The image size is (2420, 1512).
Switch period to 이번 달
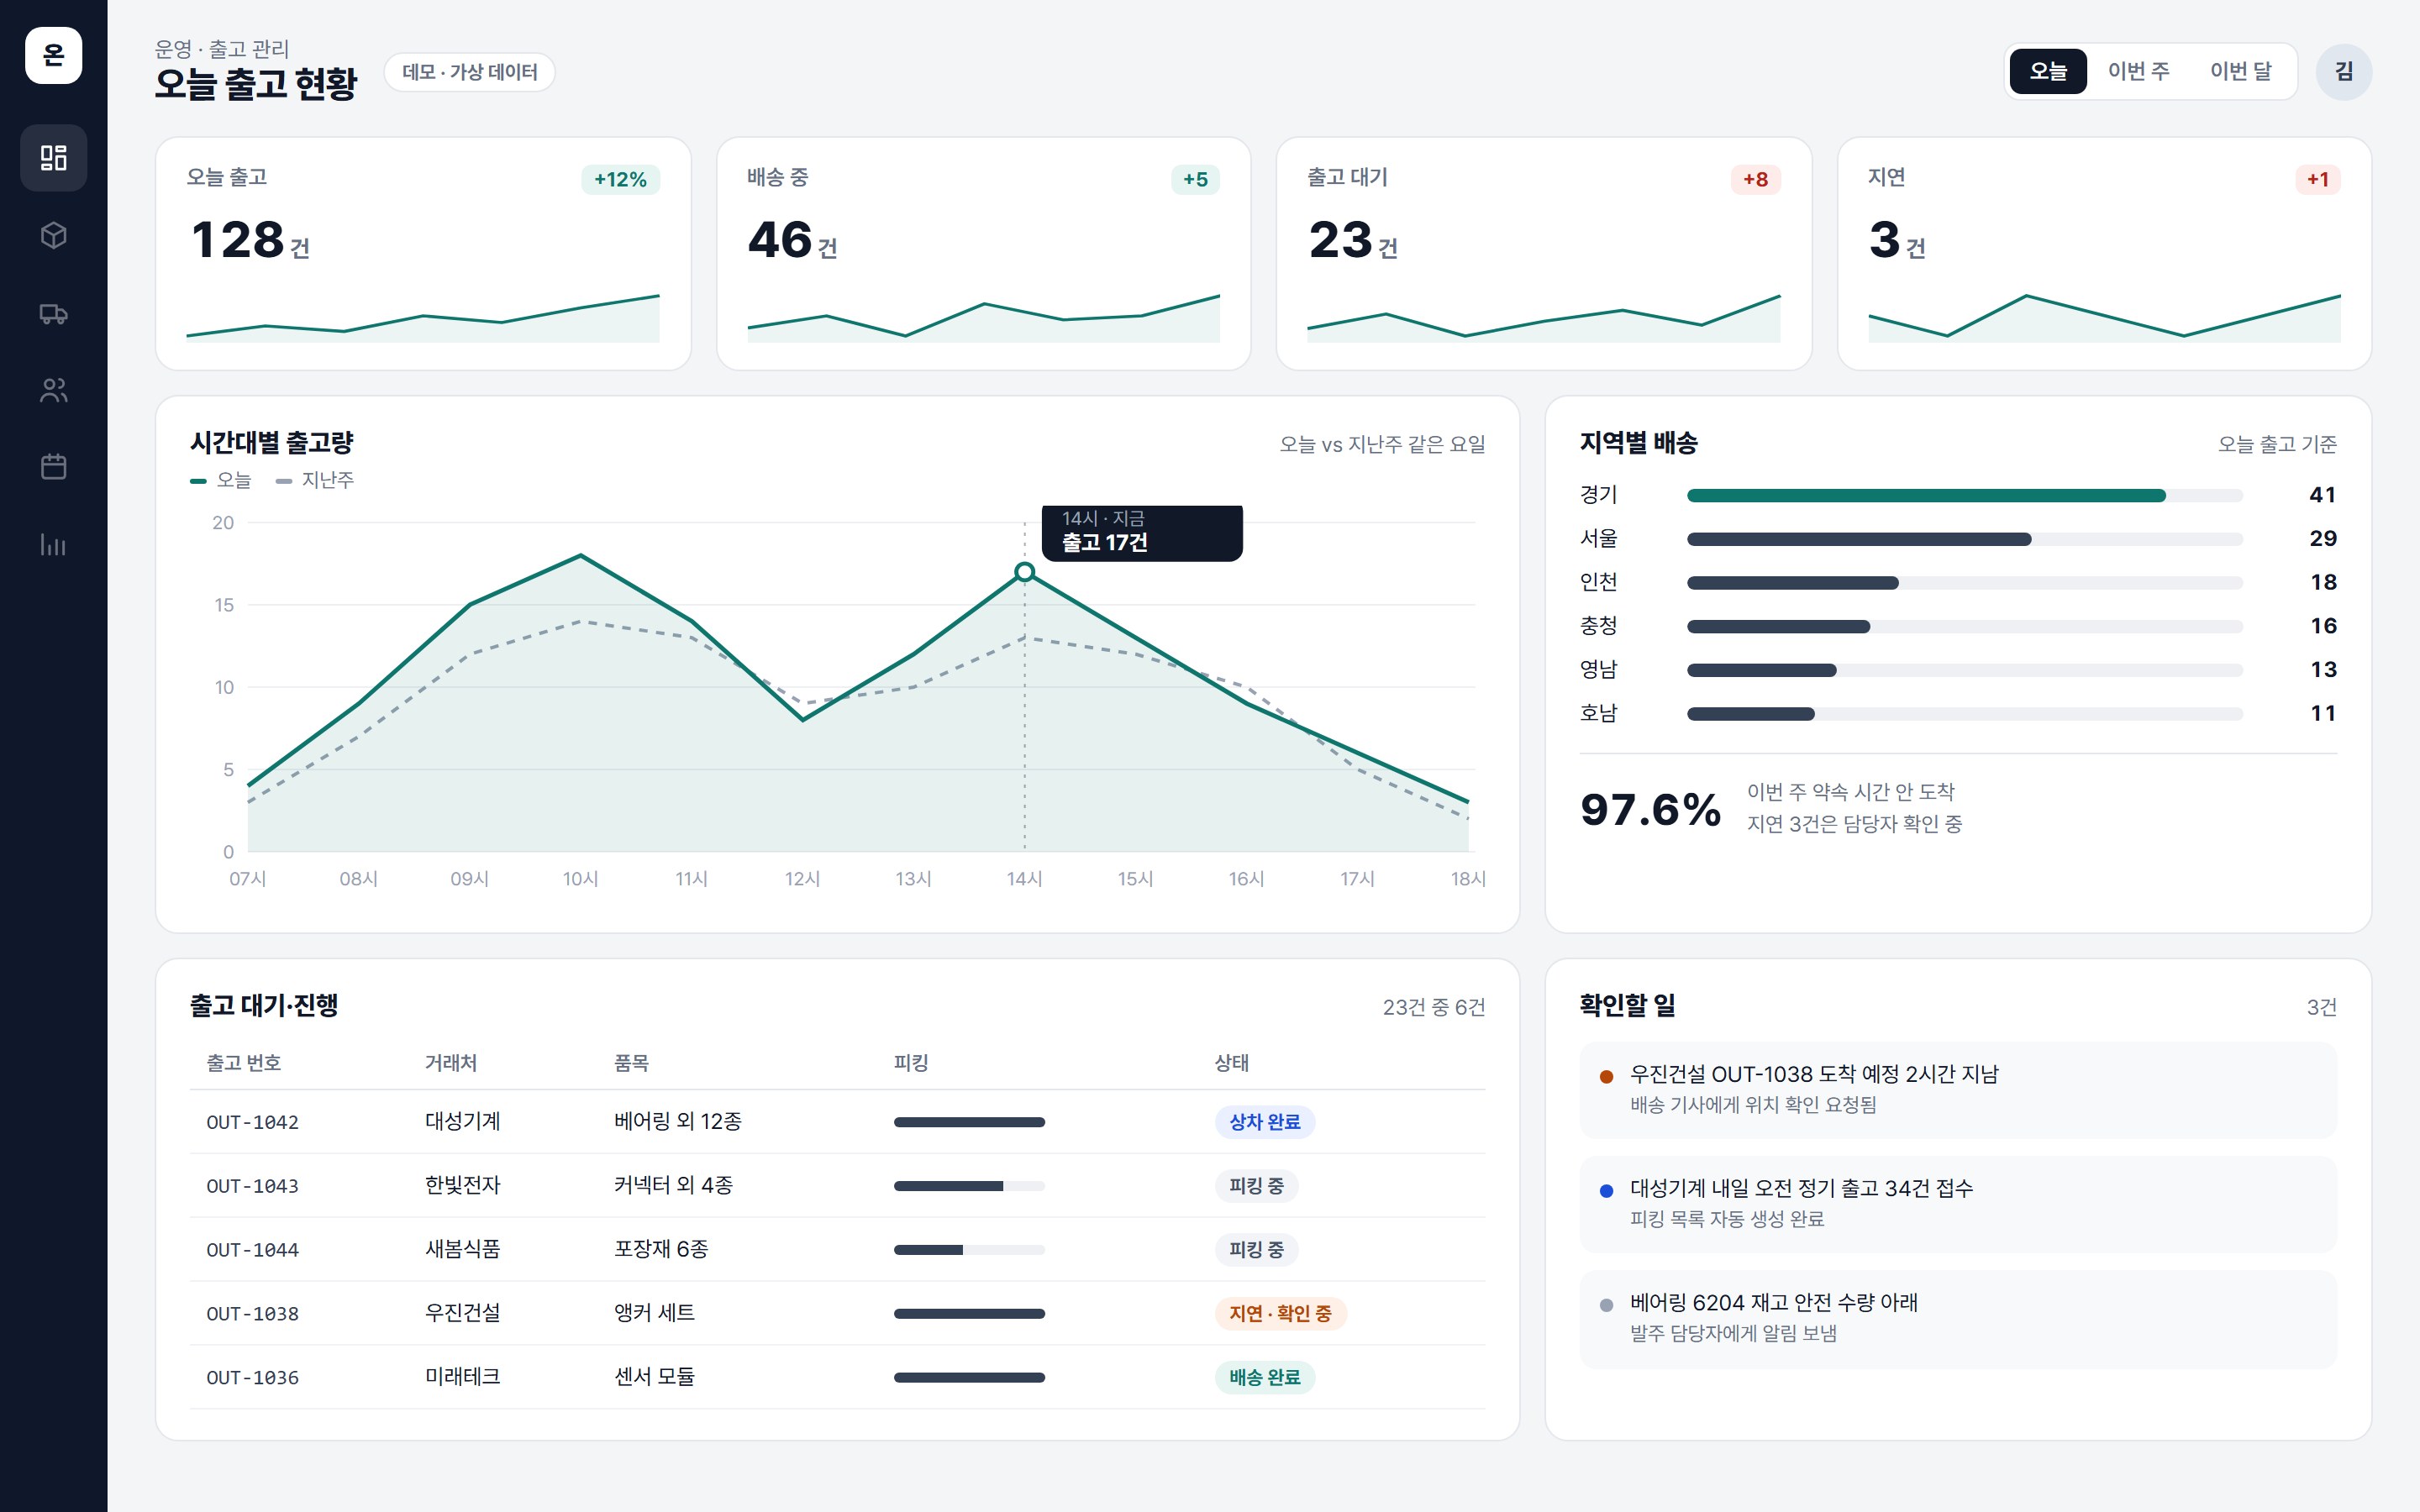2240,71
